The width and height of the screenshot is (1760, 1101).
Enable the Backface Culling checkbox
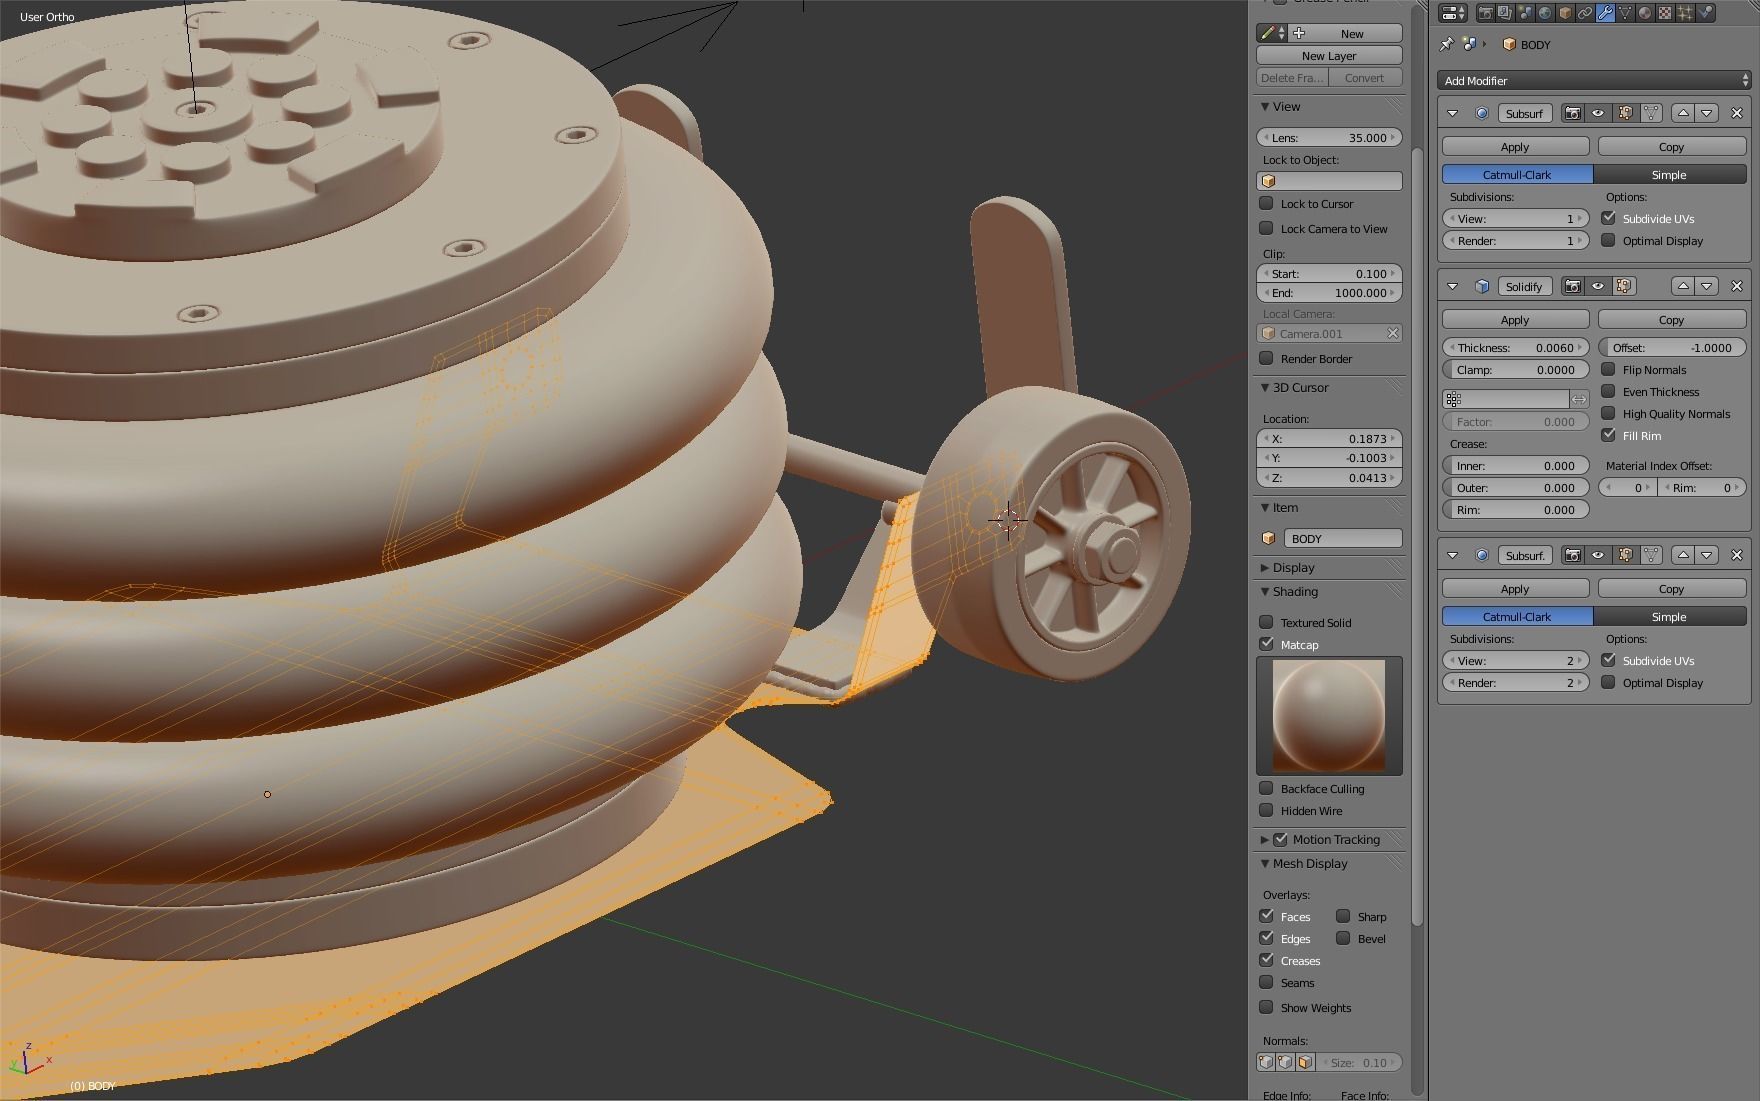coord(1267,788)
